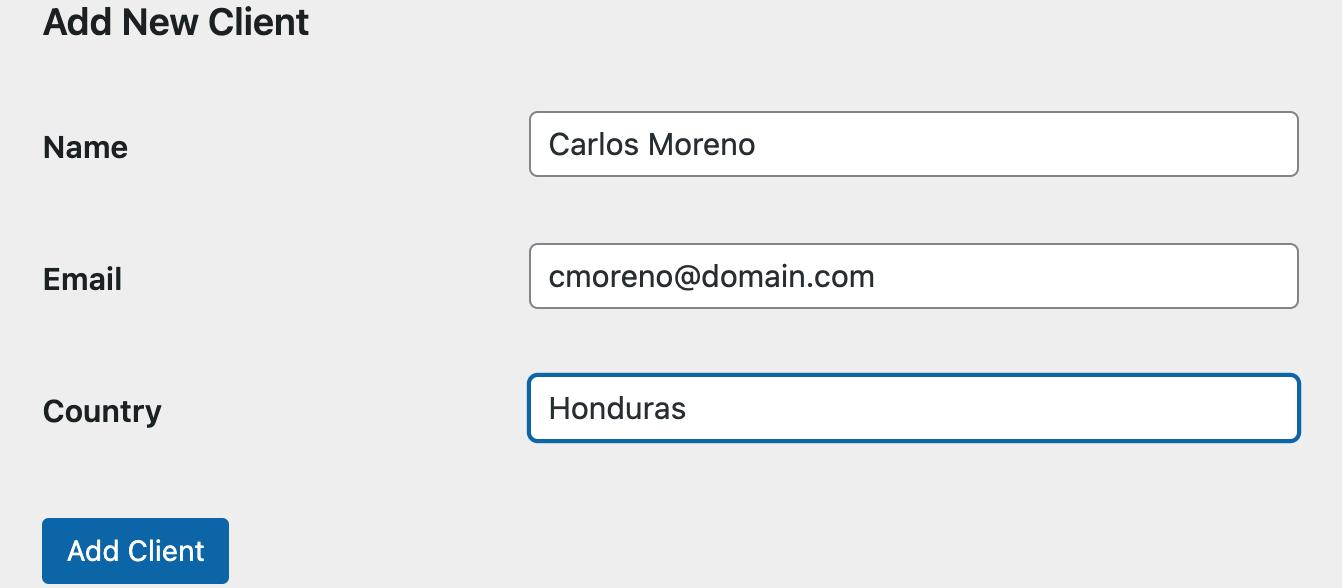
Task: Click the word Client in the heading
Action: point(264,22)
